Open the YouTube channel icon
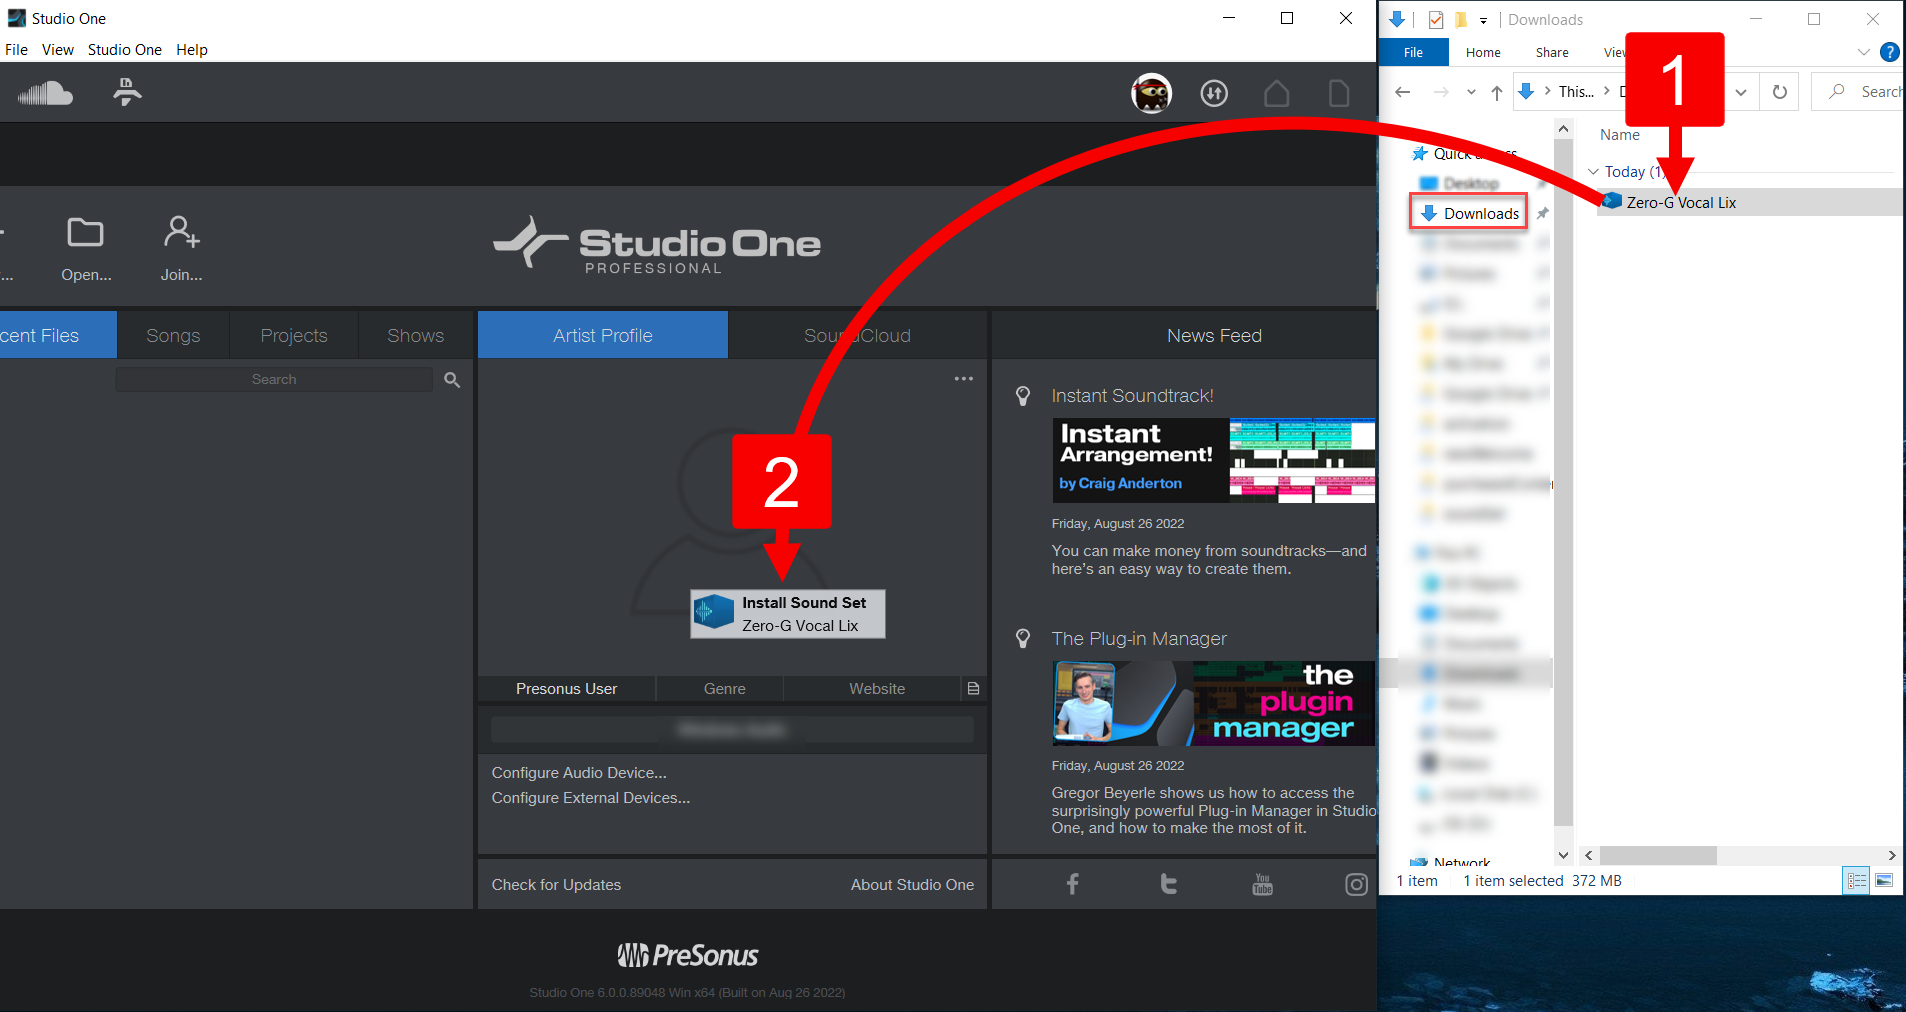Screen dimensions: 1906x1012 tap(1261, 884)
